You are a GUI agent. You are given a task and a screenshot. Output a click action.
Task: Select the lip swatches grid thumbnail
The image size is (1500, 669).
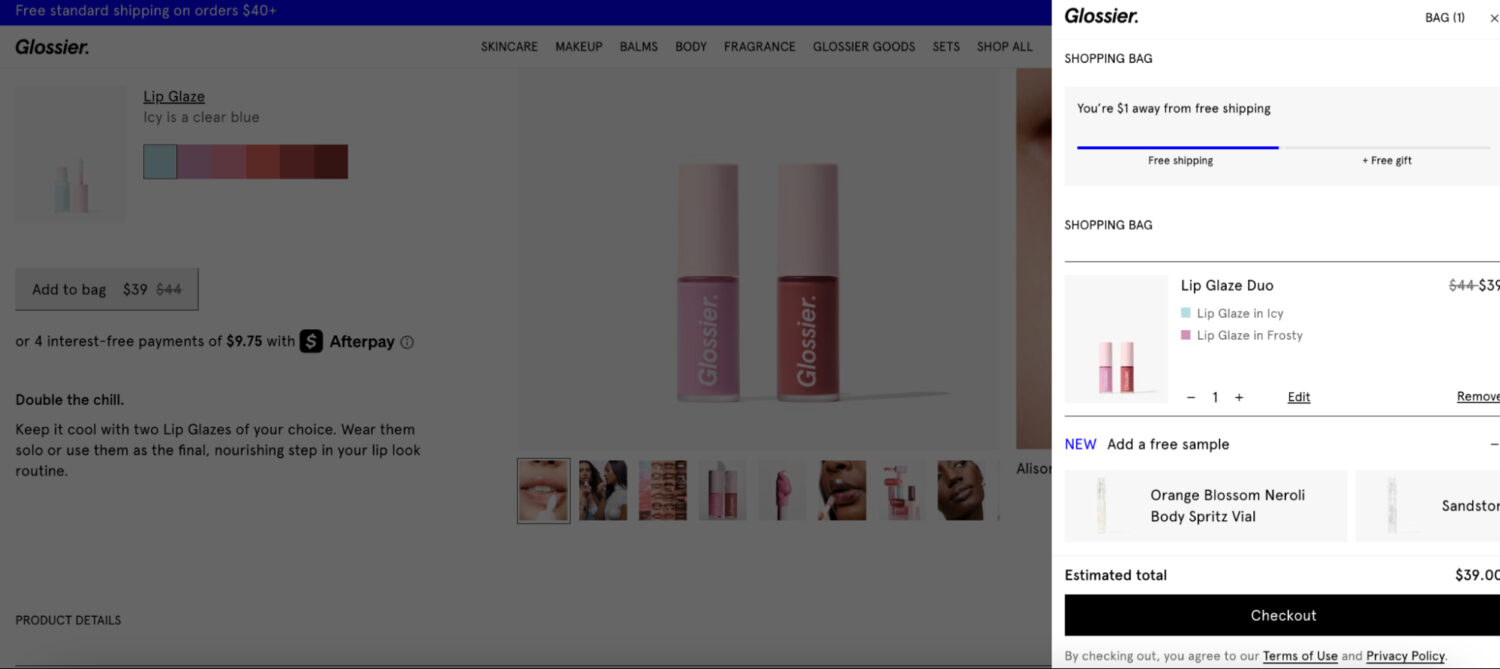pyautogui.click(x=663, y=490)
